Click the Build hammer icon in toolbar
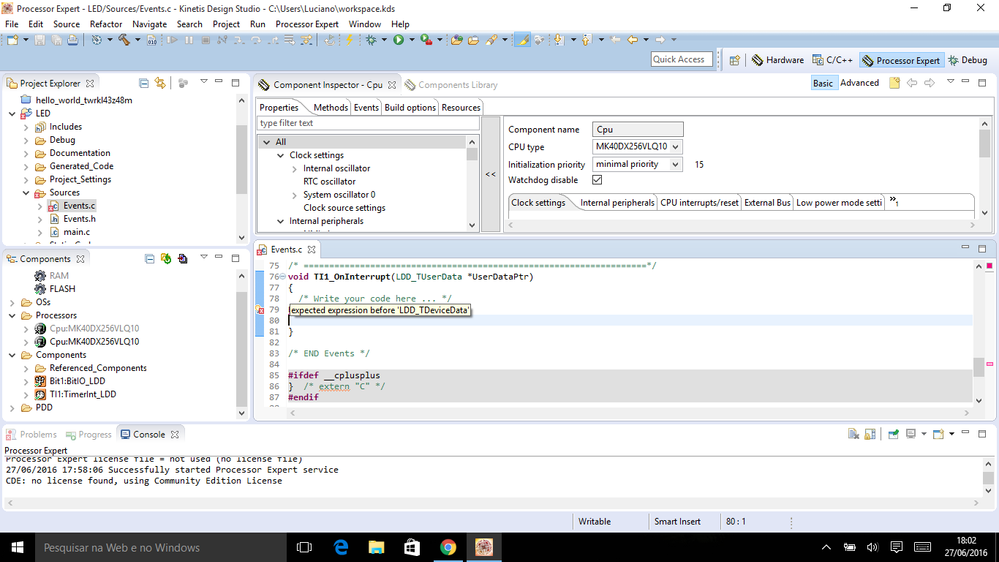 [x=123, y=40]
